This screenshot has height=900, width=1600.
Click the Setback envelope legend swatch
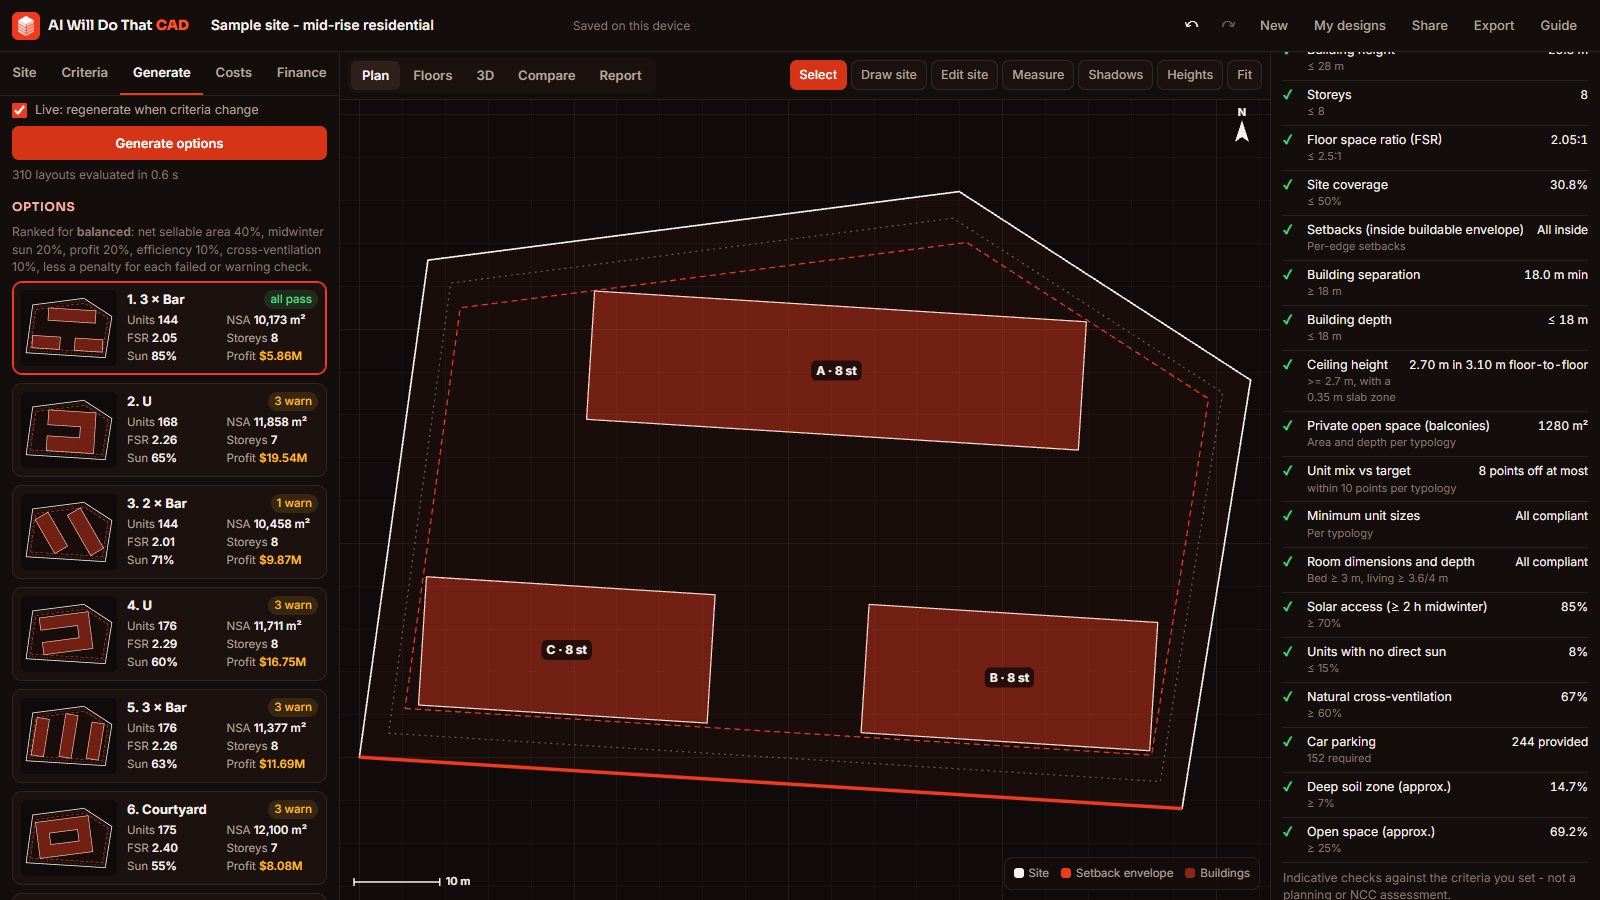pos(1066,873)
